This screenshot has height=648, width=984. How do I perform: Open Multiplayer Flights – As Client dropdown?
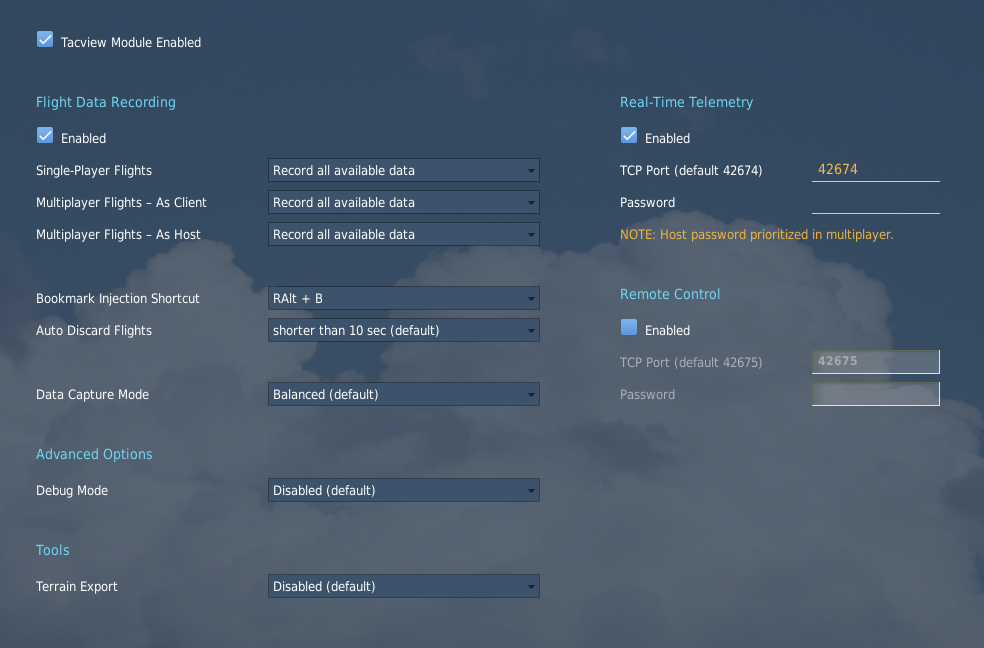pos(404,203)
